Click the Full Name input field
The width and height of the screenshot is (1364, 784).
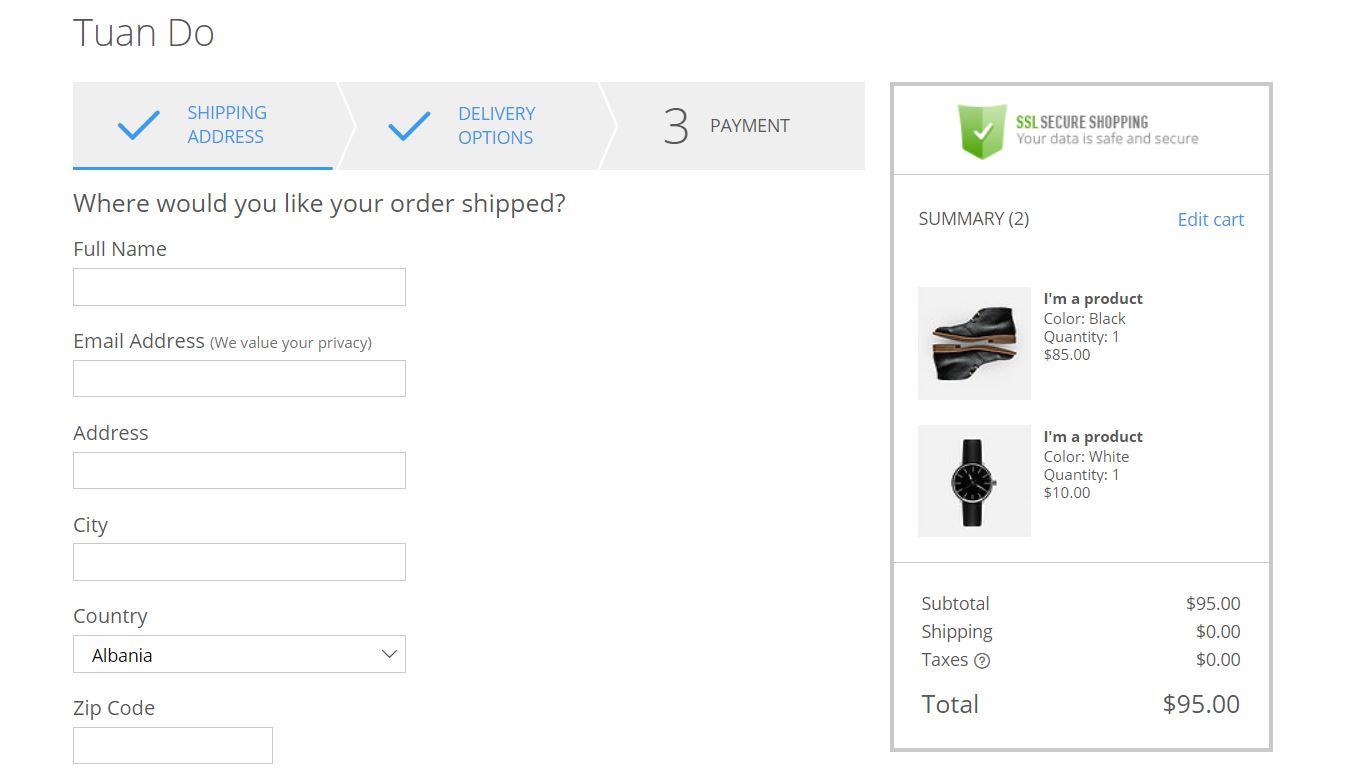(239, 287)
